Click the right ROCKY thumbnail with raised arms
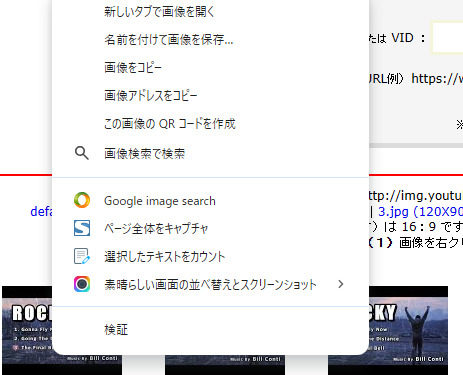Image resolution: width=463 pixels, height=375 pixels. (x=408, y=330)
